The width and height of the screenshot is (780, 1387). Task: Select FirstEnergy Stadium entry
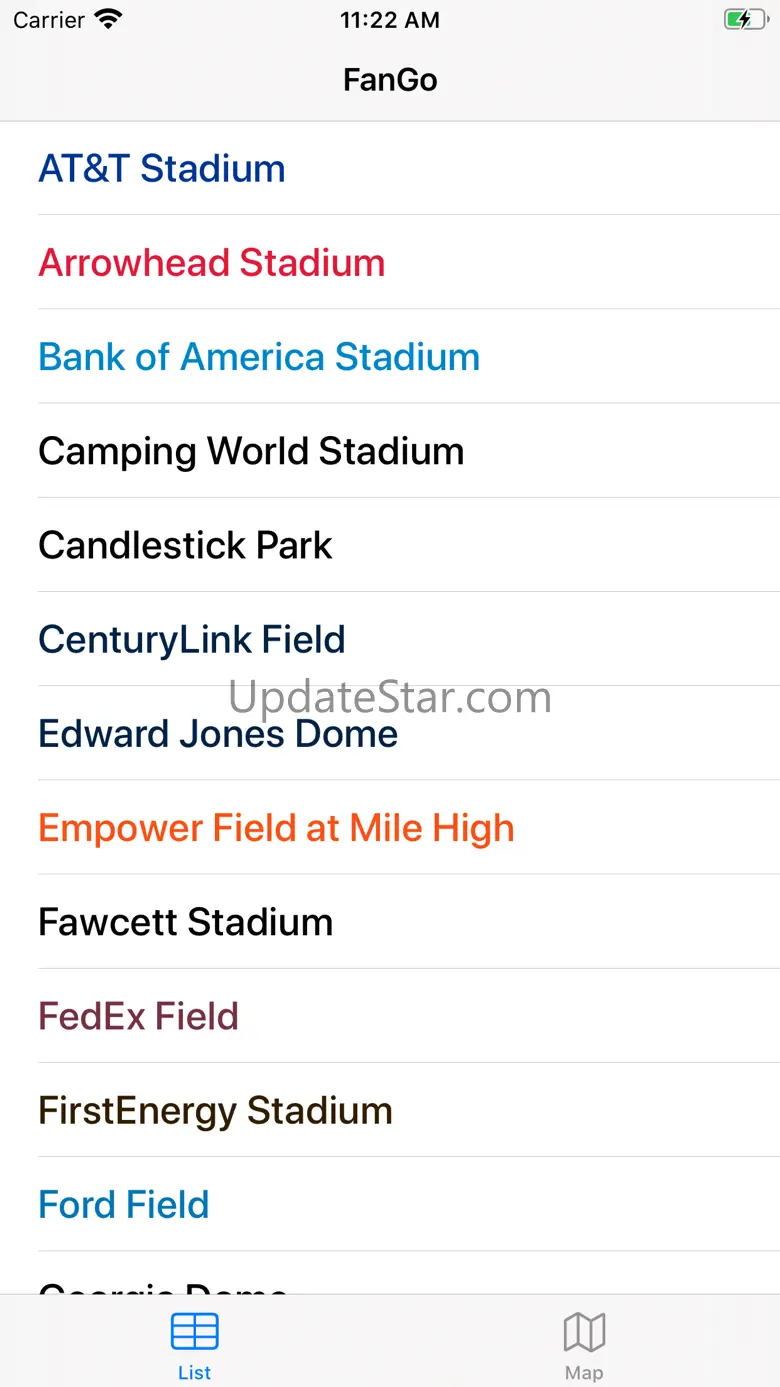pyautogui.click(x=390, y=1109)
